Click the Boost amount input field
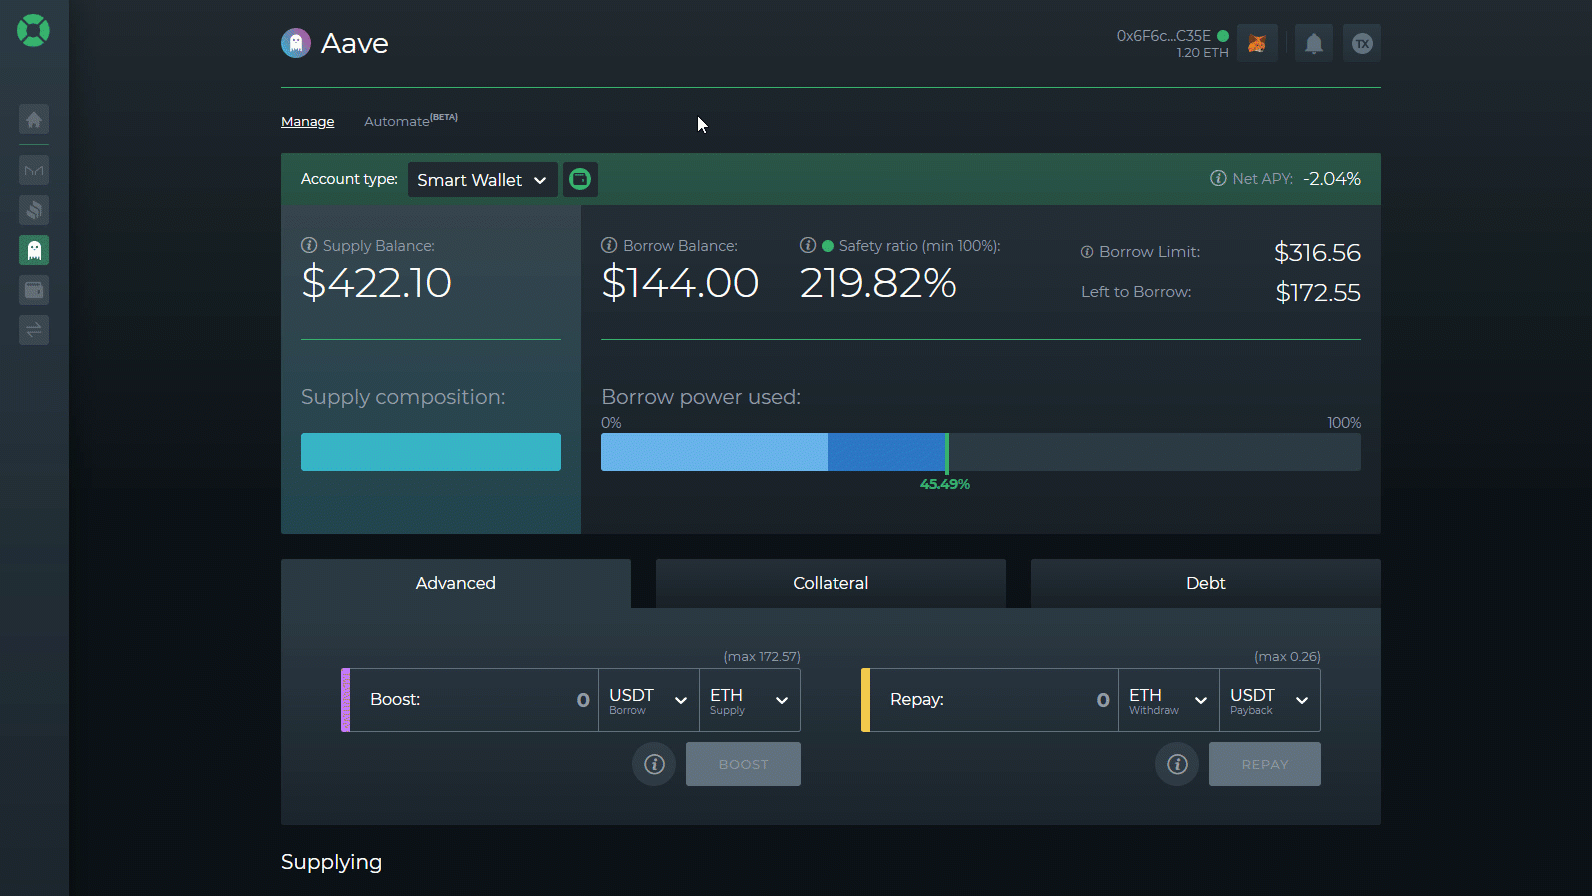 click(474, 700)
